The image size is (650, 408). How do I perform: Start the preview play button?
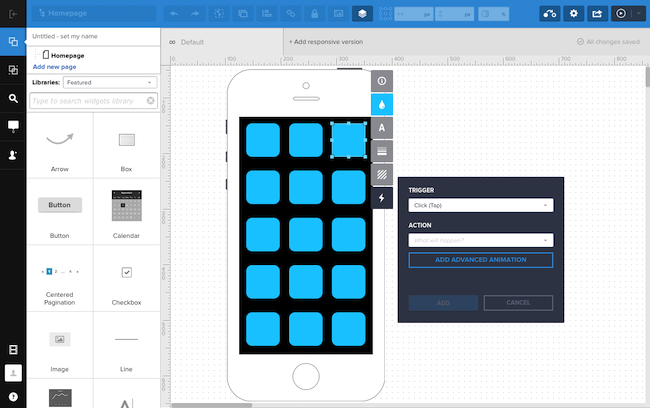[621, 14]
